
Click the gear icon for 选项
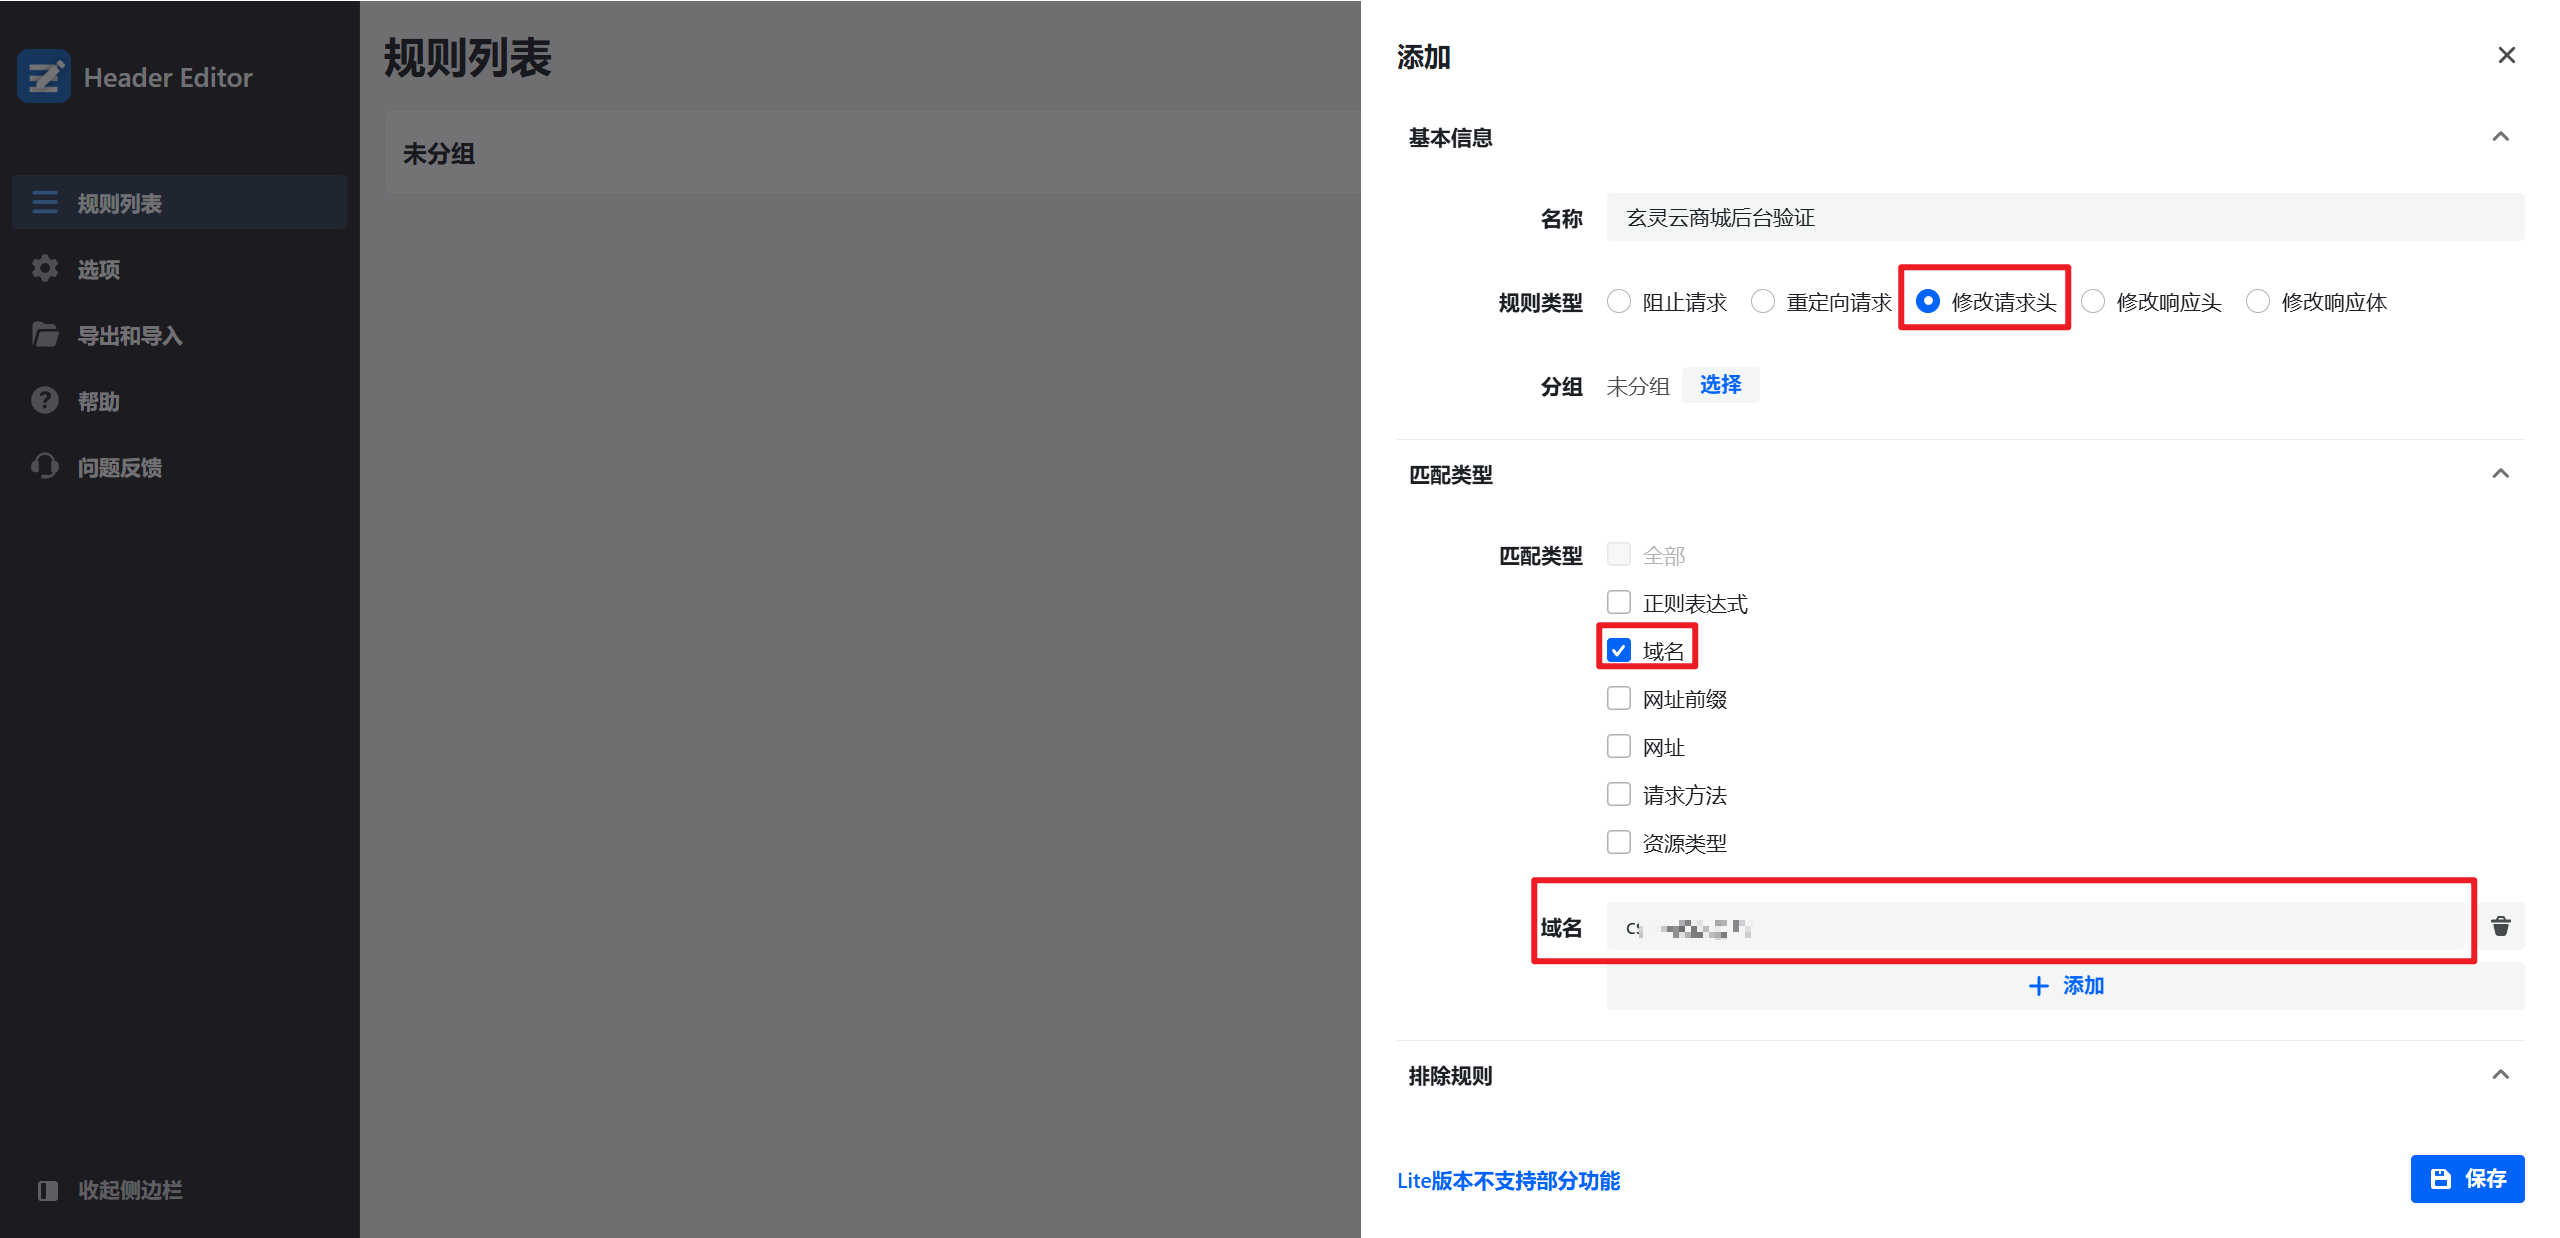(45, 268)
